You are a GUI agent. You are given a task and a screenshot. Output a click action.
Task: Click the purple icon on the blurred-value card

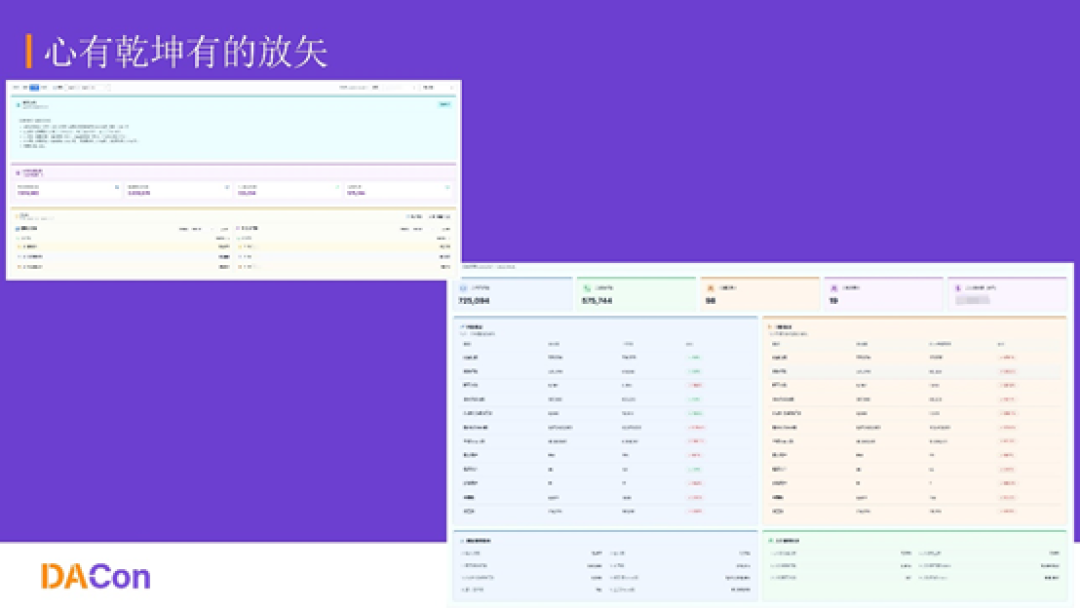click(957, 288)
